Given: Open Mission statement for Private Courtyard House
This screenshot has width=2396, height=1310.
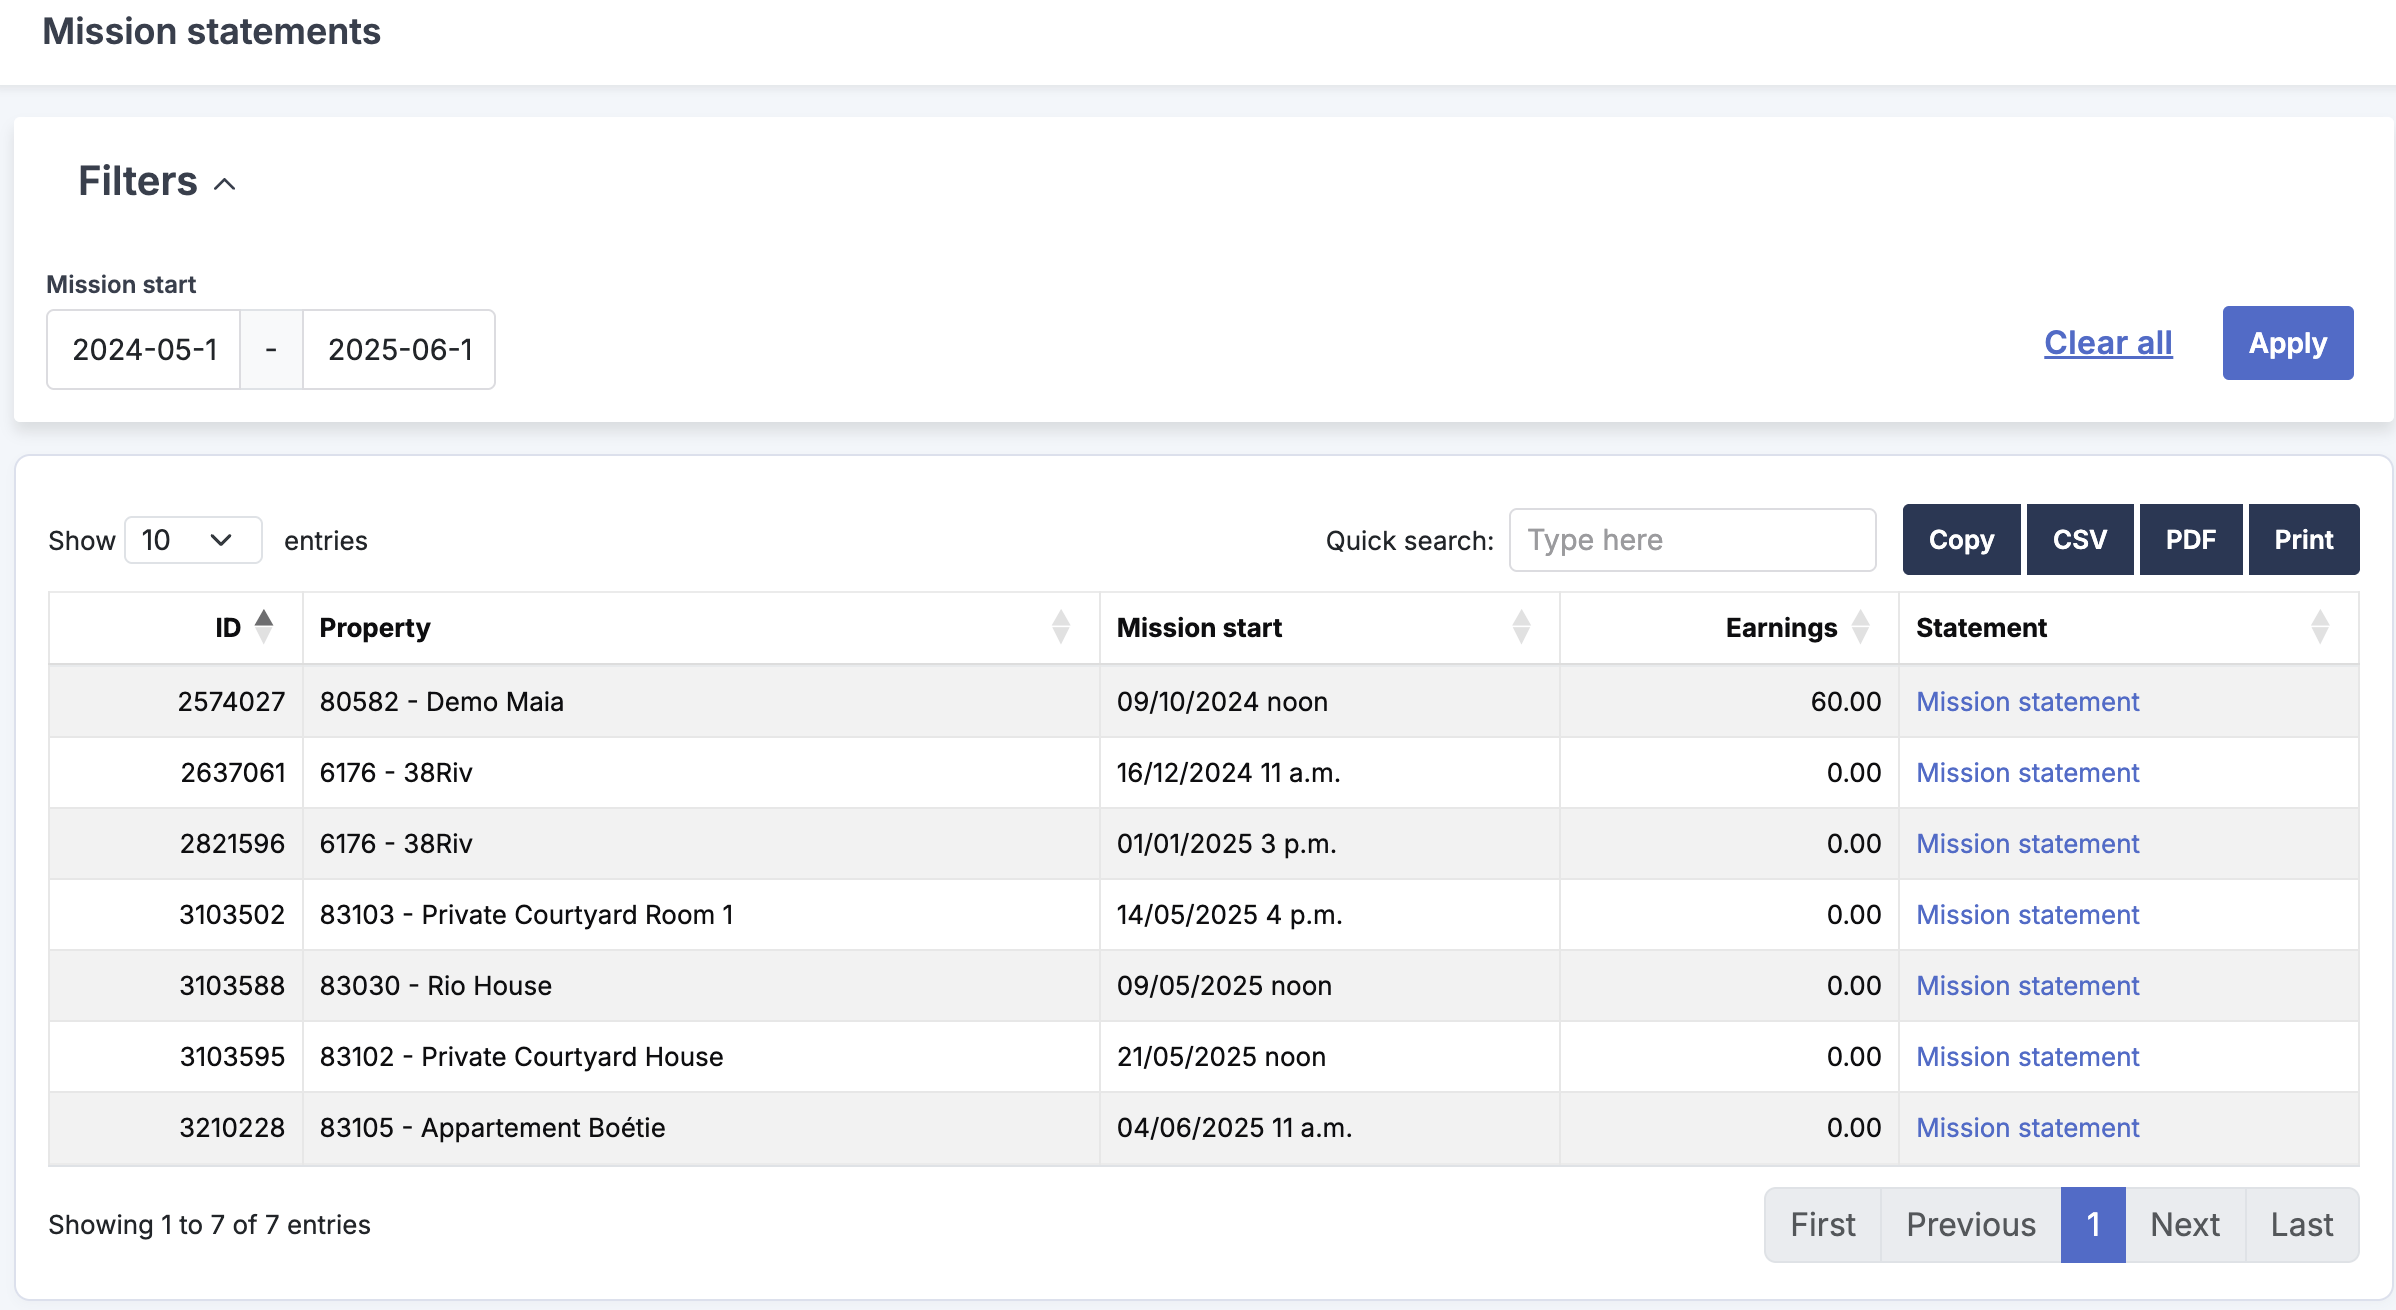Looking at the screenshot, I should pos(2027,1057).
